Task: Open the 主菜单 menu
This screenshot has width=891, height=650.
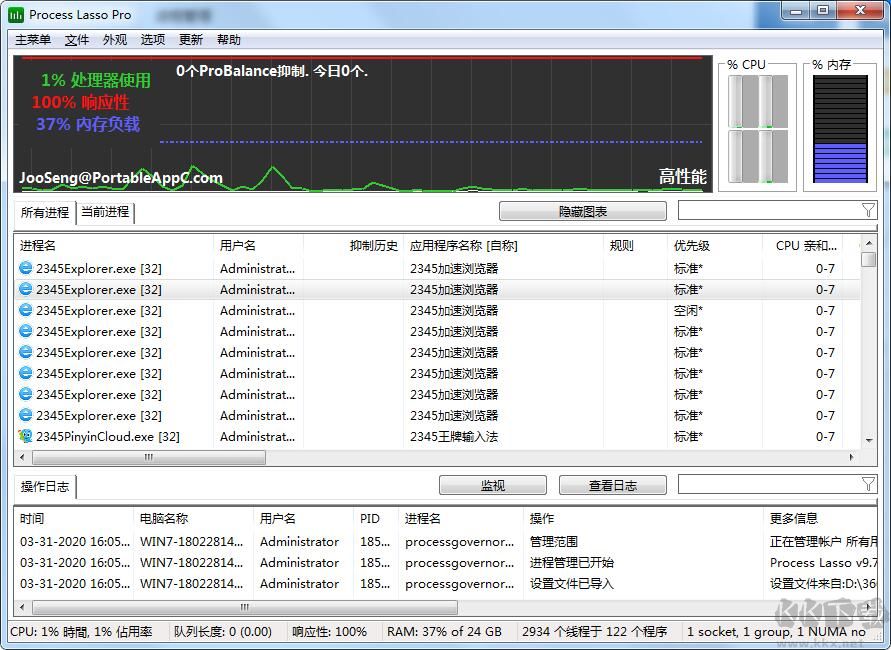Action: tap(33, 39)
